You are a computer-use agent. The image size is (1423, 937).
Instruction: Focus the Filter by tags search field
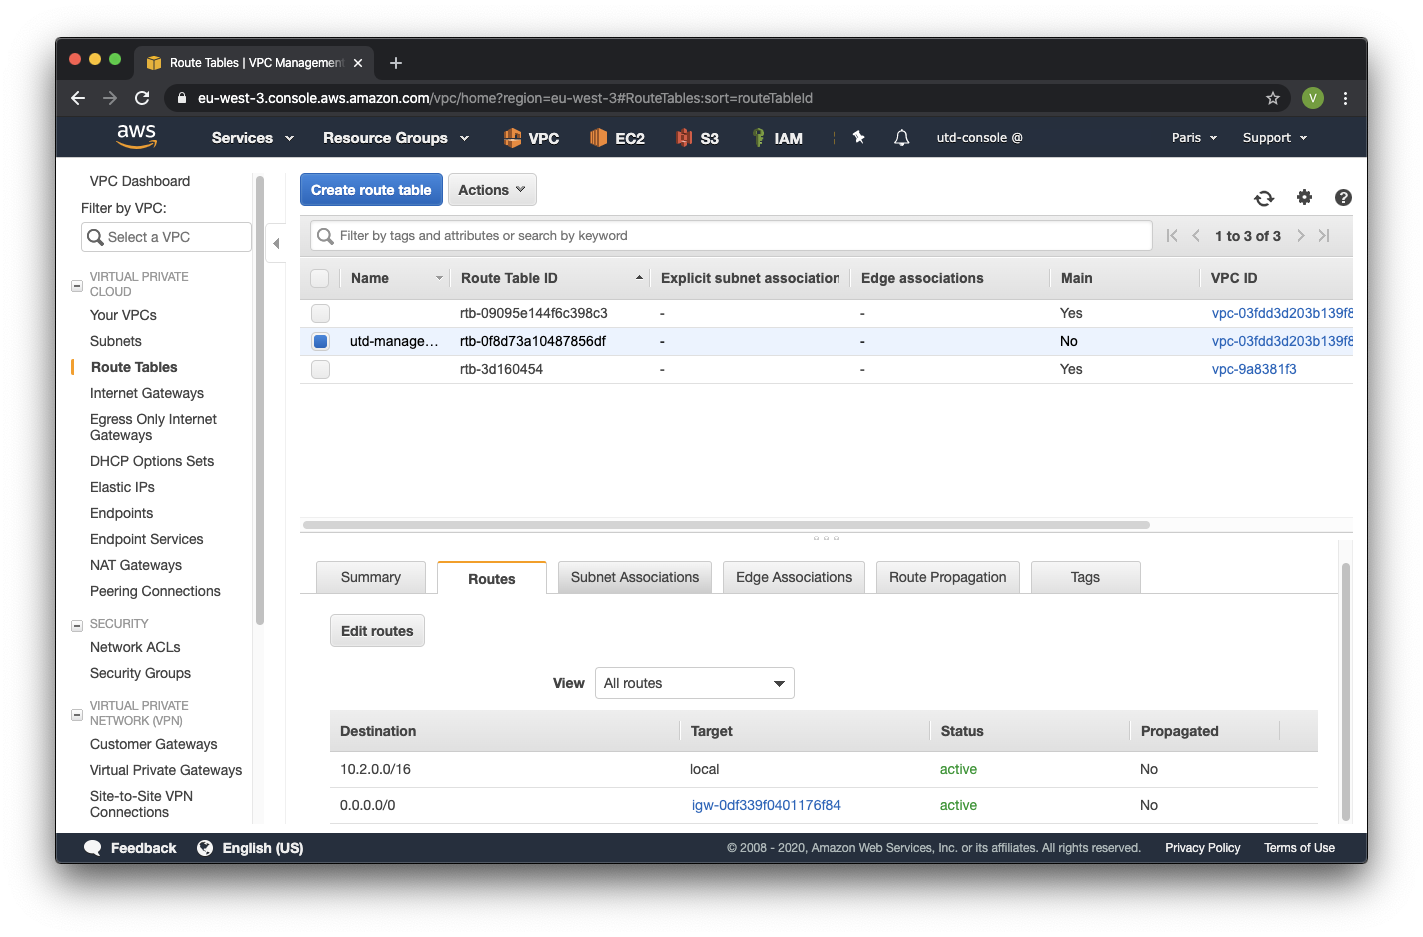coord(732,236)
